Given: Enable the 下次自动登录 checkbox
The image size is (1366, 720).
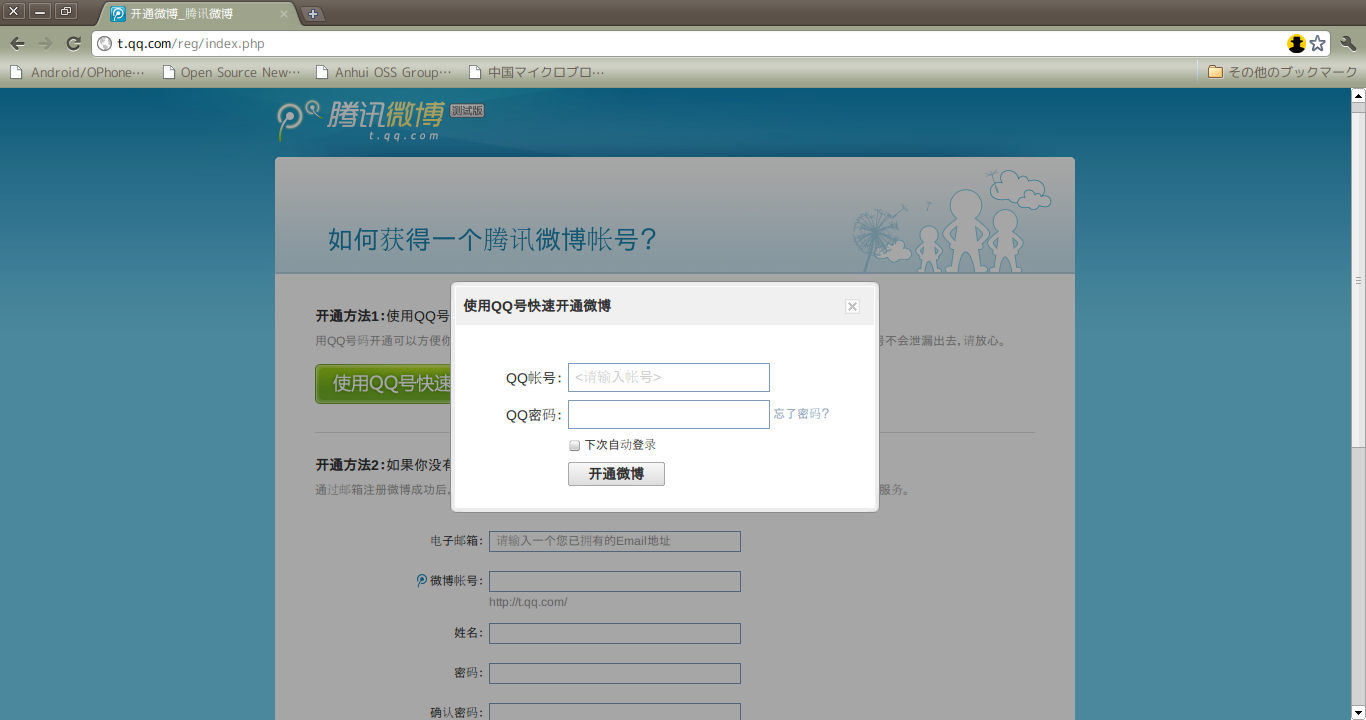Looking at the screenshot, I should [x=574, y=445].
